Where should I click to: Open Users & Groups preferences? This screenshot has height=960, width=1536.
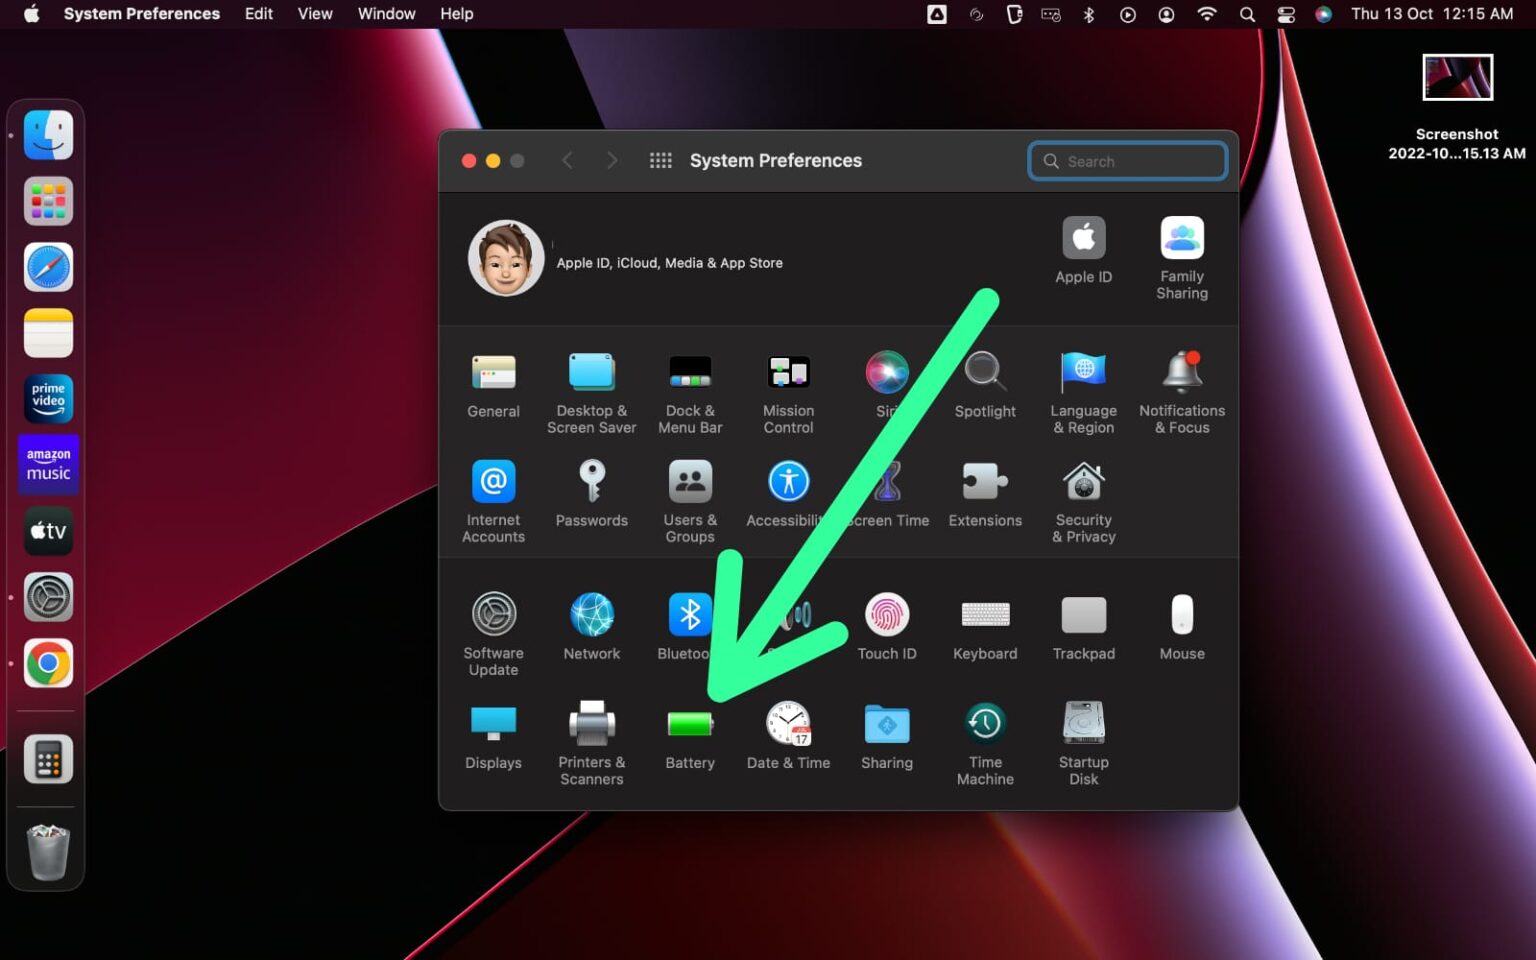(x=690, y=483)
